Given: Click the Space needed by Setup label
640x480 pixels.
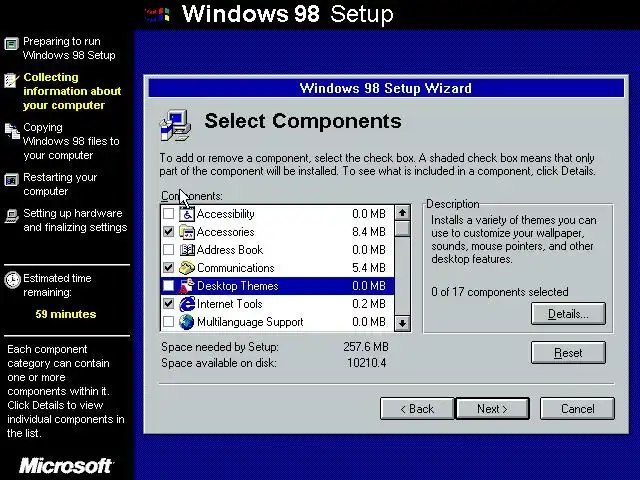Looking at the screenshot, I should pos(220,347).
